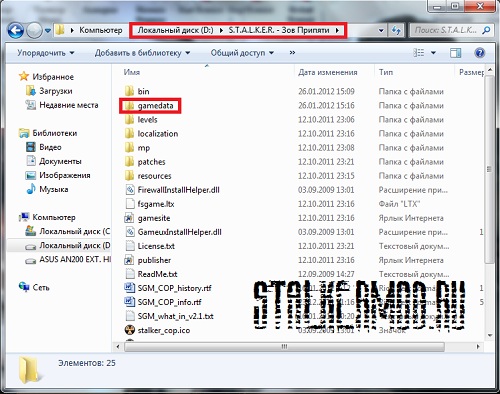The height and width of the screenshot is (394, 500).
Task: Open the Общий доступ menu
Action: point(242,53)
